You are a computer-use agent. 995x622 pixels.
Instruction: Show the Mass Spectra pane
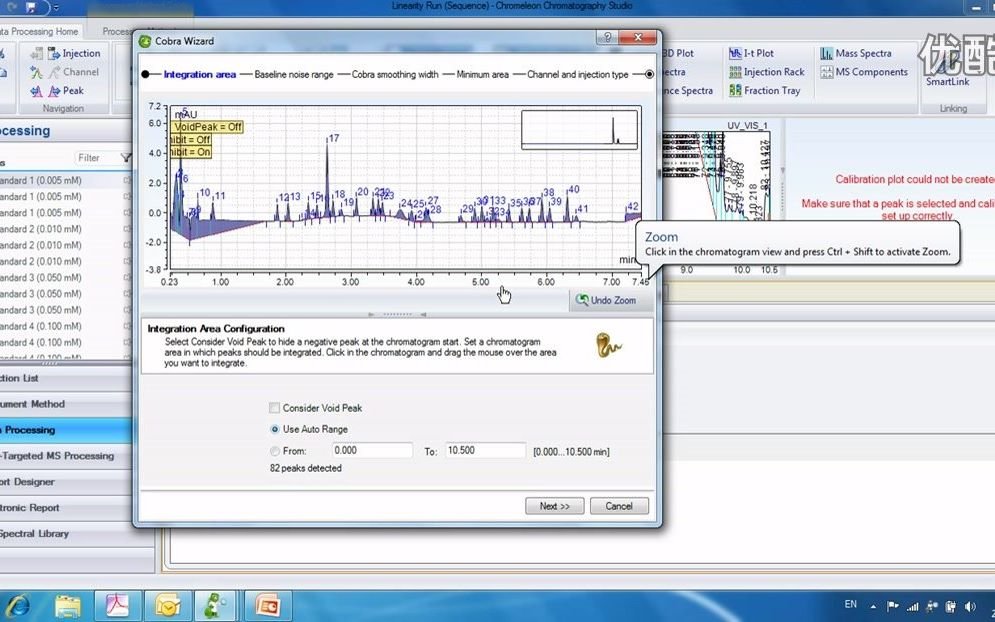tap(855, 53)
